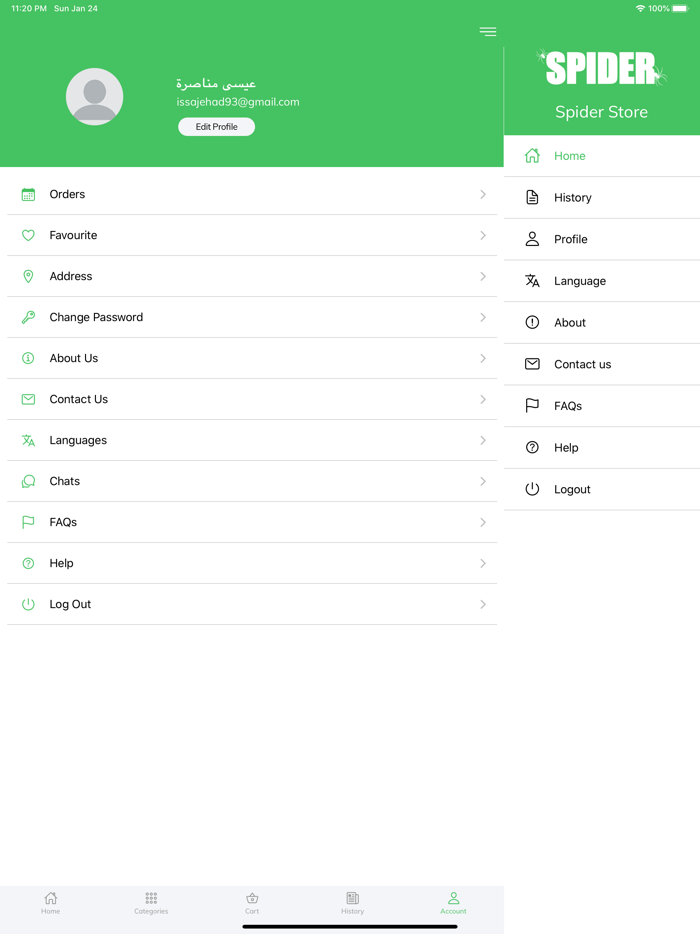Open History from the side drawer
The height and width of the screenshot is (934, 700).
pos(602,197)
